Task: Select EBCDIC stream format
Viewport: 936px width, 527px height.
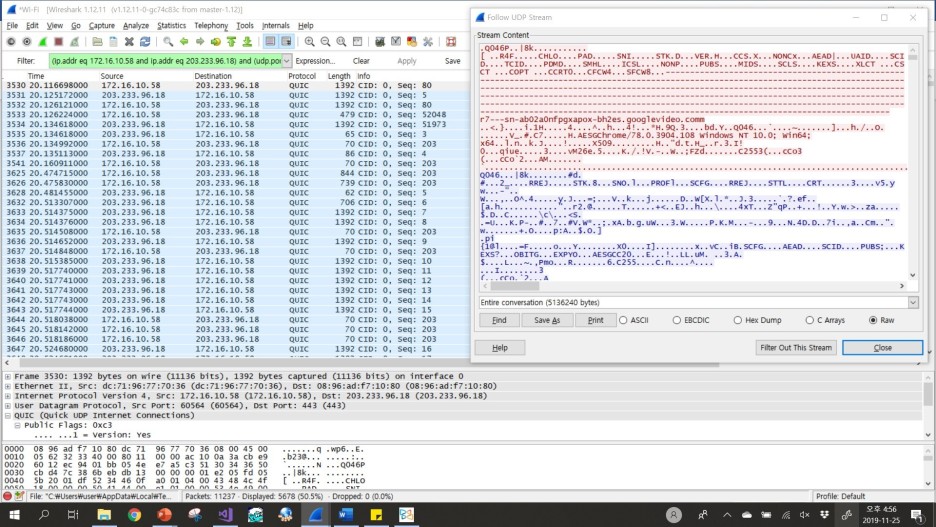Action: click(691, 320)
